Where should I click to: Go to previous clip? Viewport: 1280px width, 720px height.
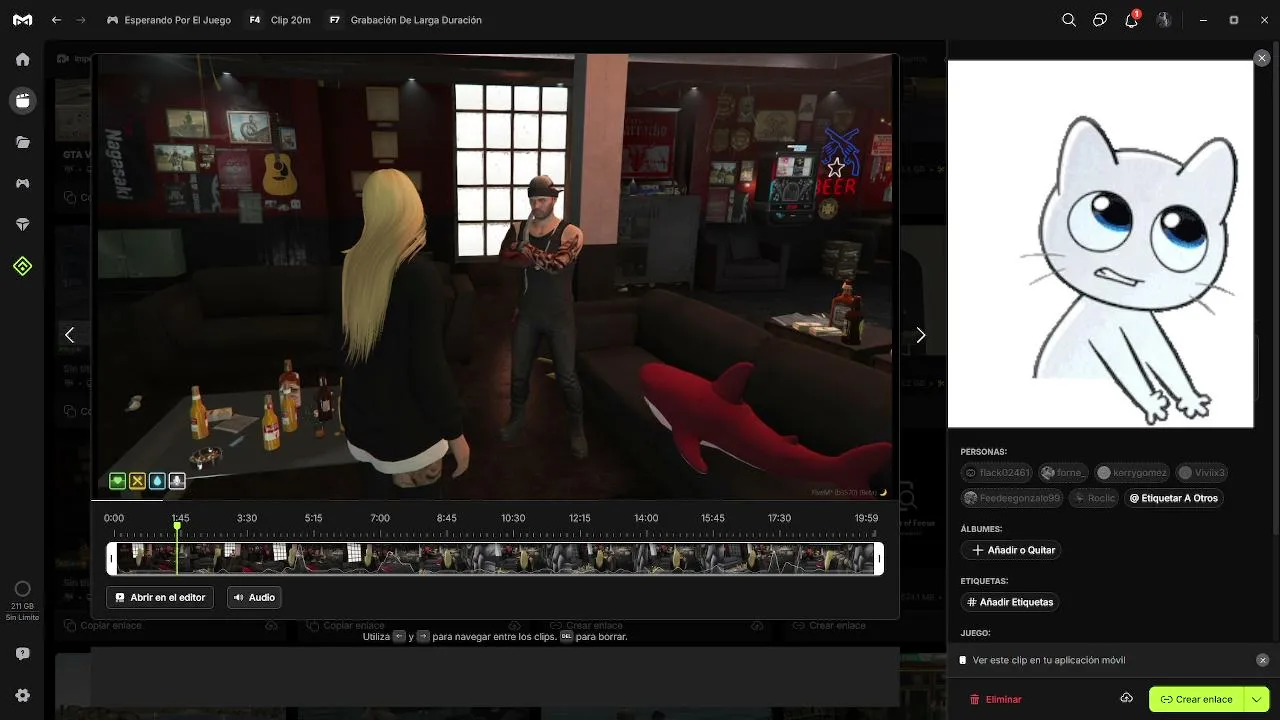(69, 335)
